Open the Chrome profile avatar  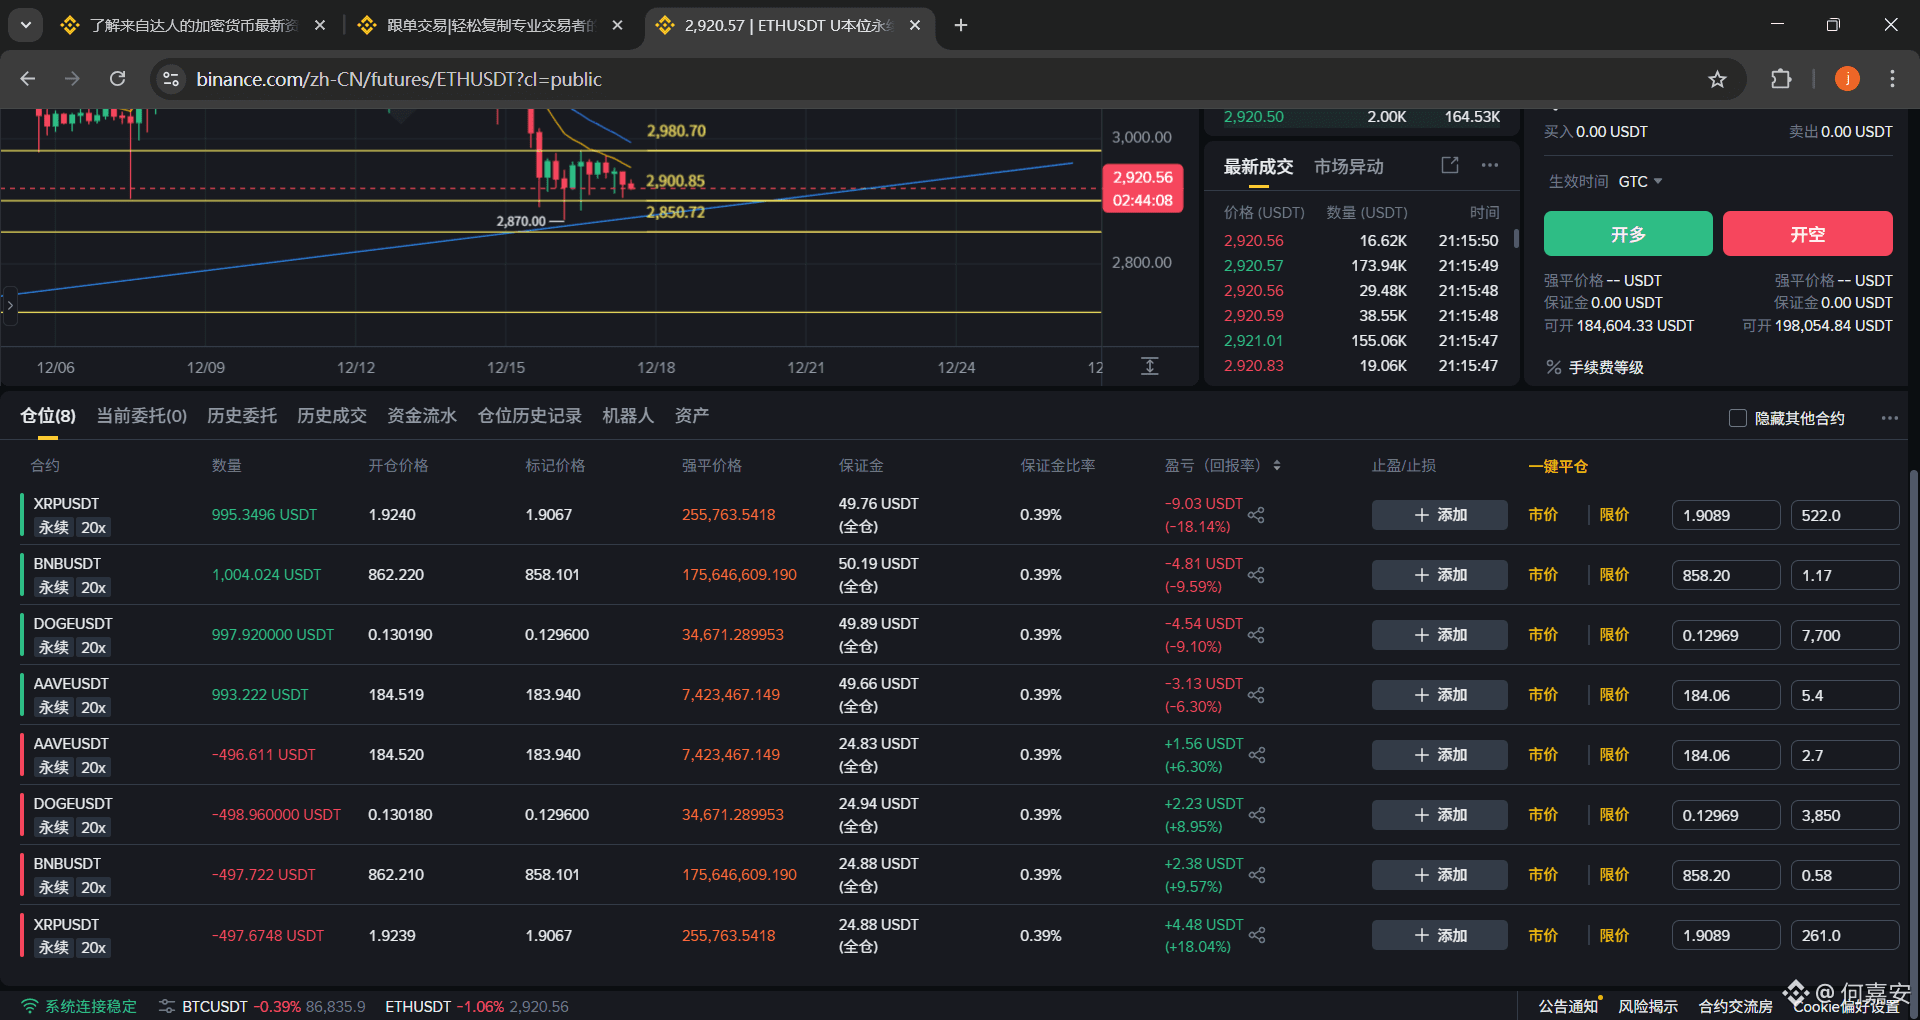click(1847, 79)
